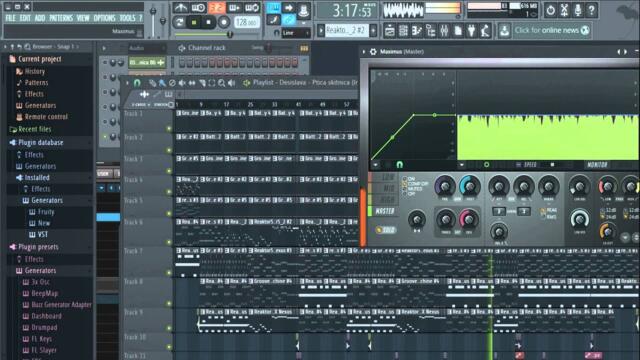
Task: Click the tempo tapper lamp icon
Action: pos(485,31)
